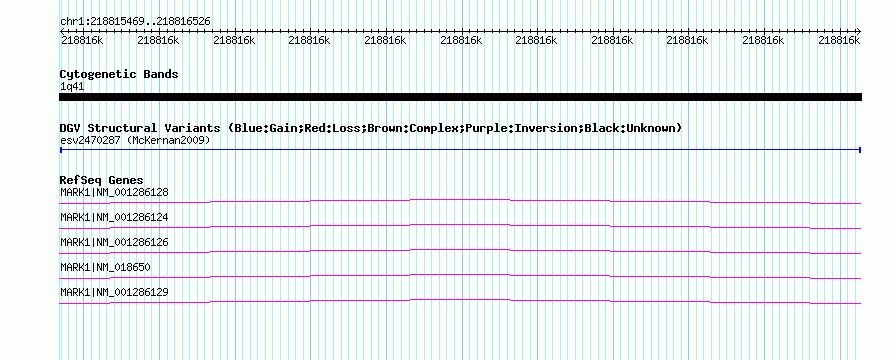890x360 pixels.
Task: Open MARK1|NM_018650 transcript label
Action: tap(106, 267)
